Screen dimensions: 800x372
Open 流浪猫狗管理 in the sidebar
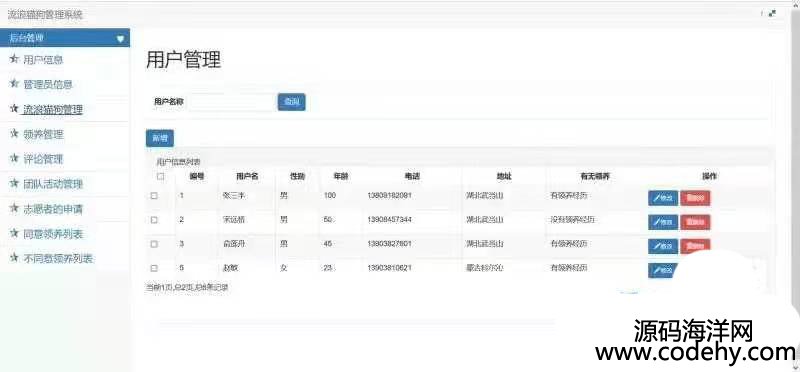(x=53, y=109)
